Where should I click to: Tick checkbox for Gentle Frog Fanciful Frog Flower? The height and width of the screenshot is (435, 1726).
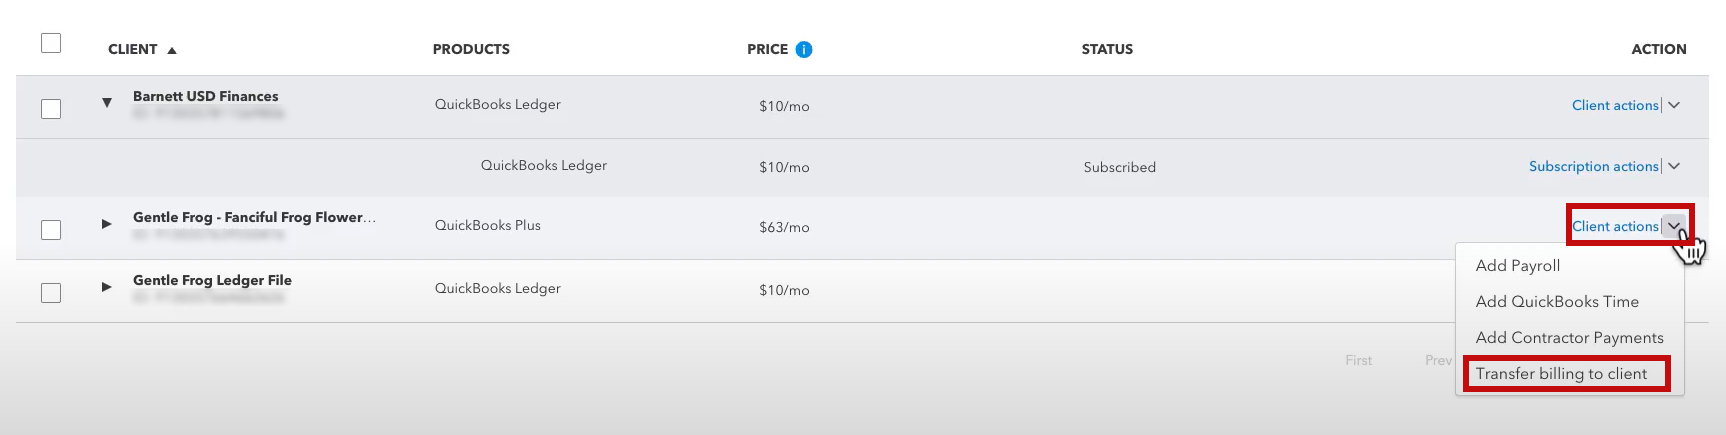pyautogui.click(x=51, y=229)
